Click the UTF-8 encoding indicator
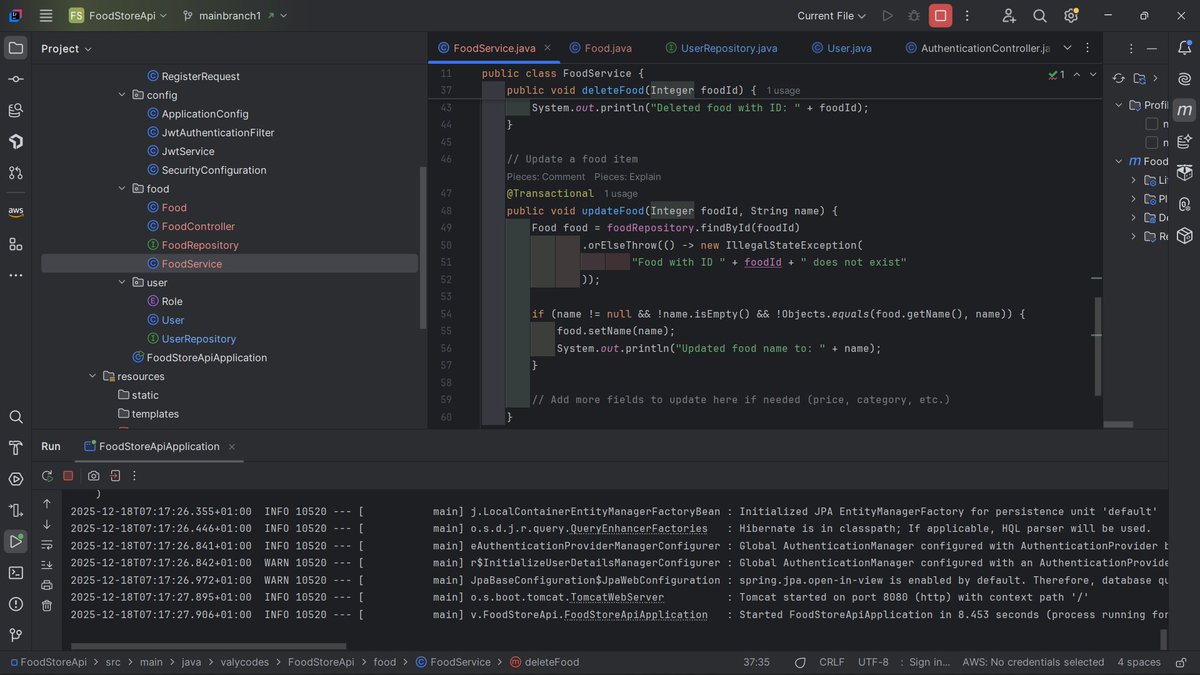Viewport: 1200px width, 675px height. pos(872,662)
